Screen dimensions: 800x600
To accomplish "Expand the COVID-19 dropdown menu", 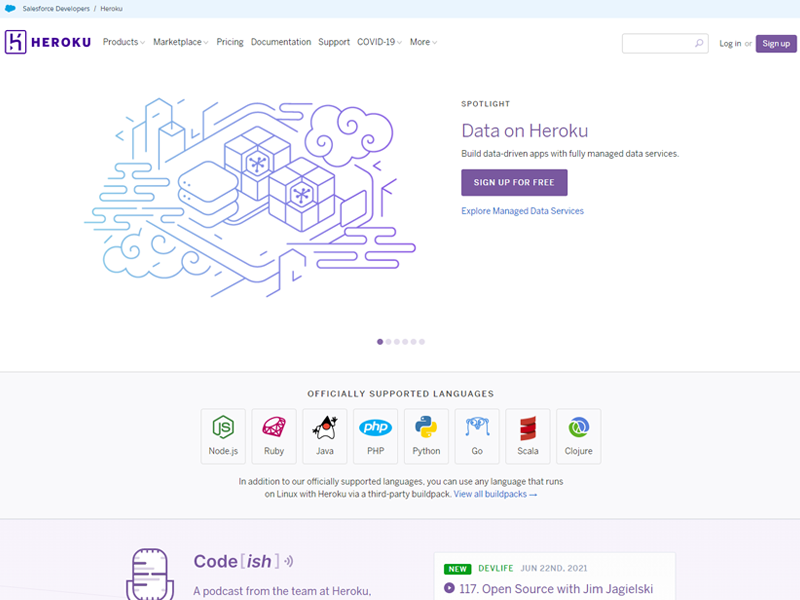I will pyautogui.click(x=380, y=42).
